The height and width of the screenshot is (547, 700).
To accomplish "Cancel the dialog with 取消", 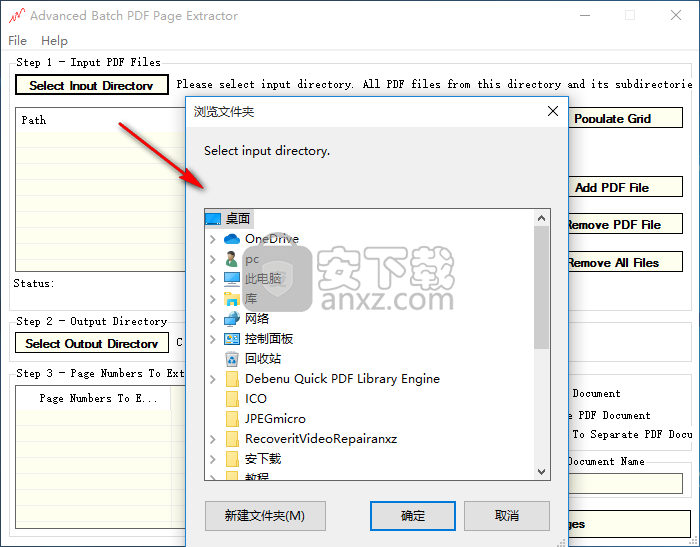I will tap(507, 516).
